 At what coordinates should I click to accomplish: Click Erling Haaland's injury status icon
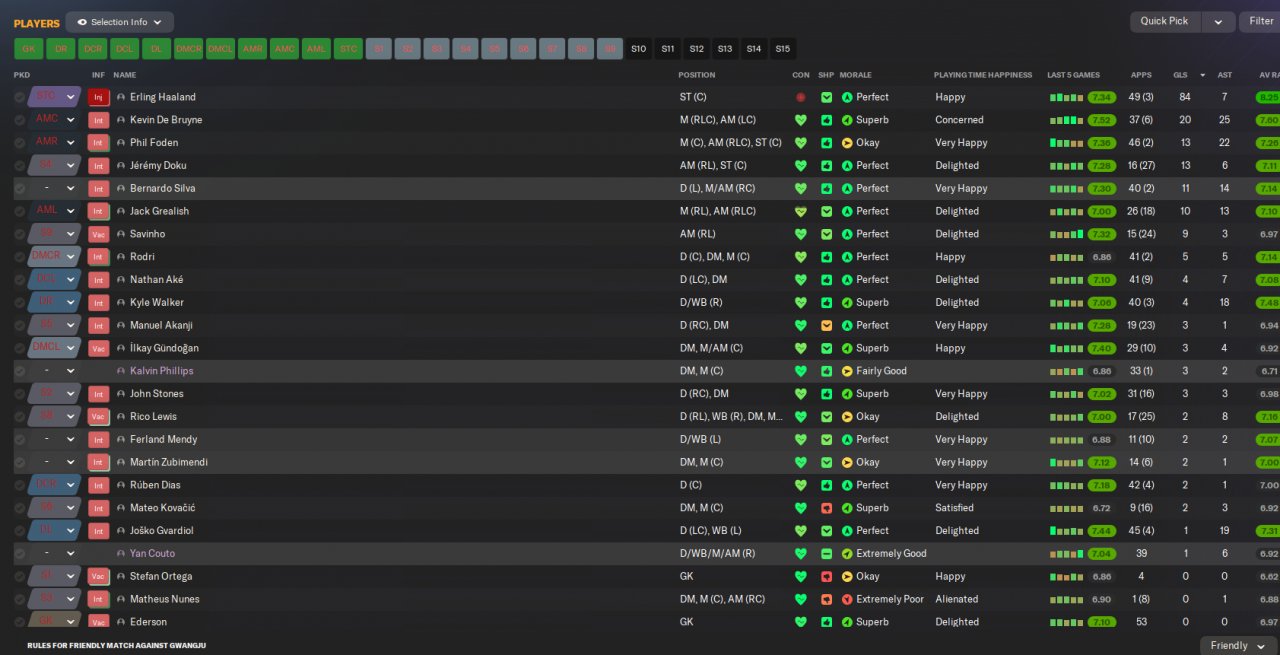point(98,97)
